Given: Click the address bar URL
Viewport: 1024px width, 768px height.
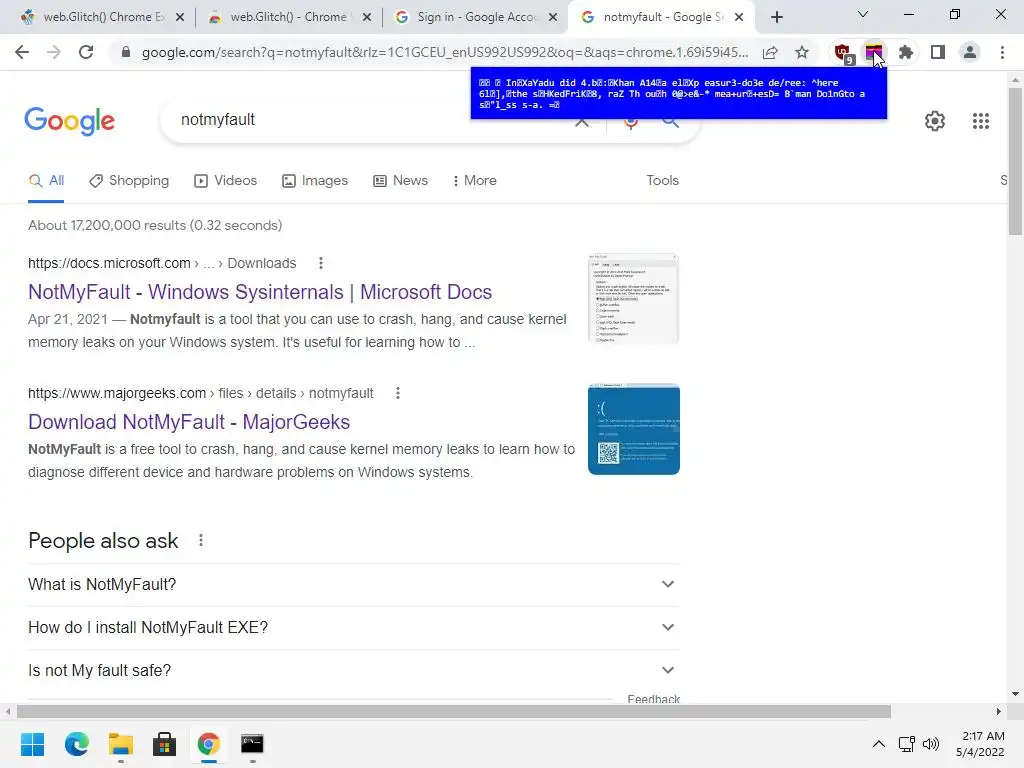Looking at the screenshot, I should coord(445,52).
